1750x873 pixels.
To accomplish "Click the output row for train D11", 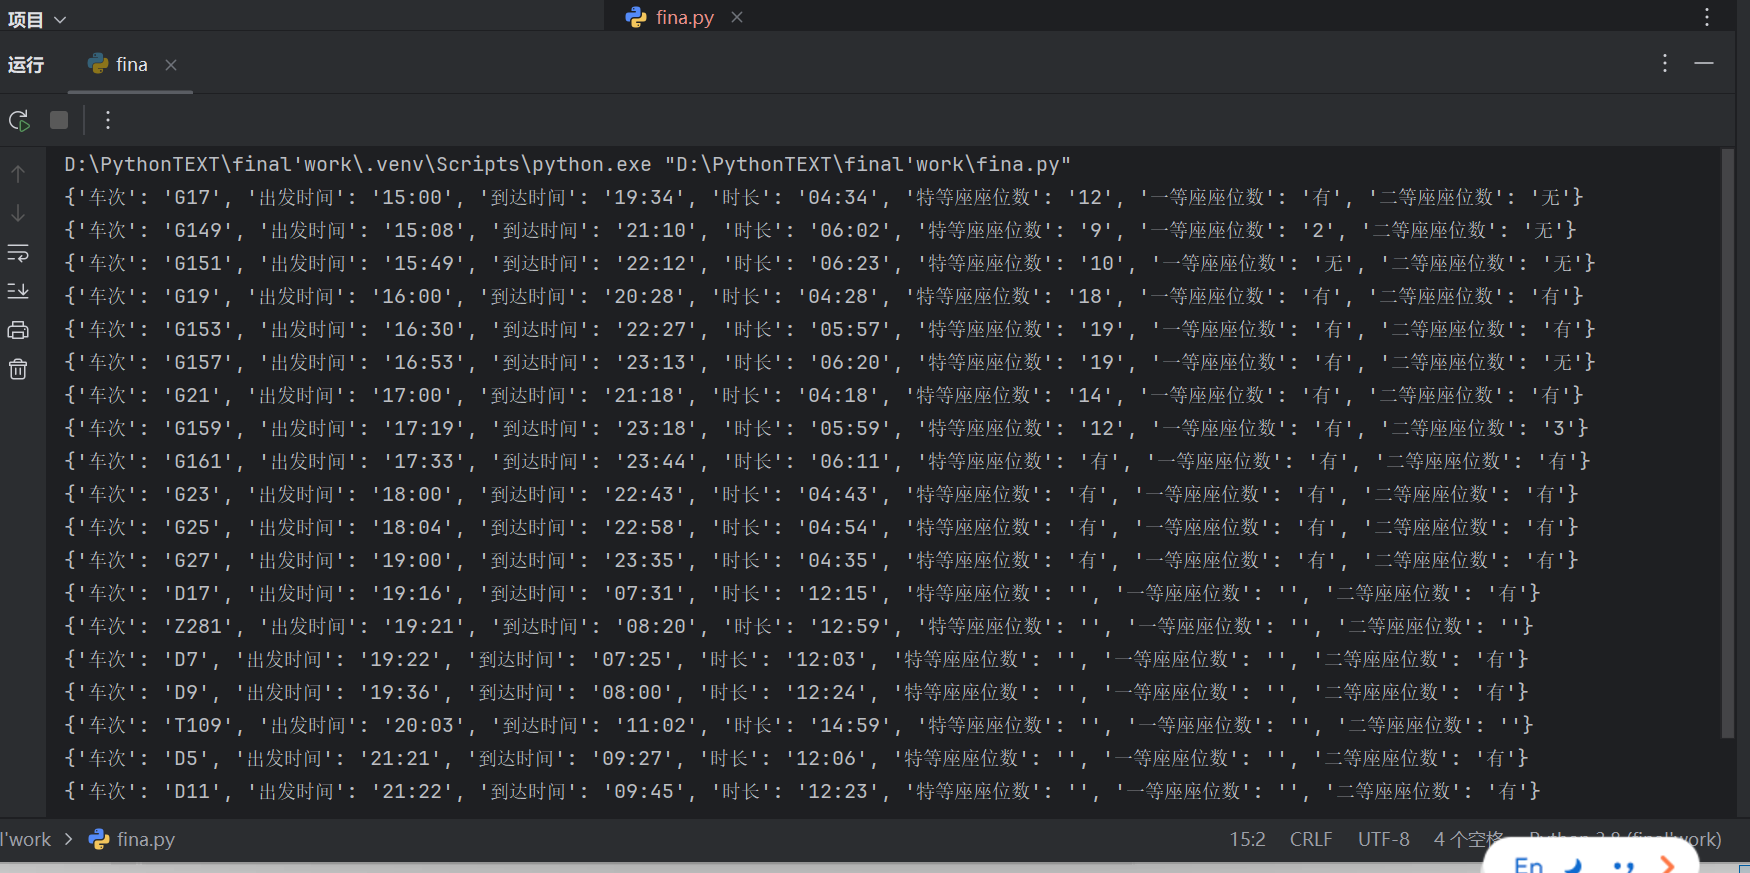I will [x=802, y=791].
